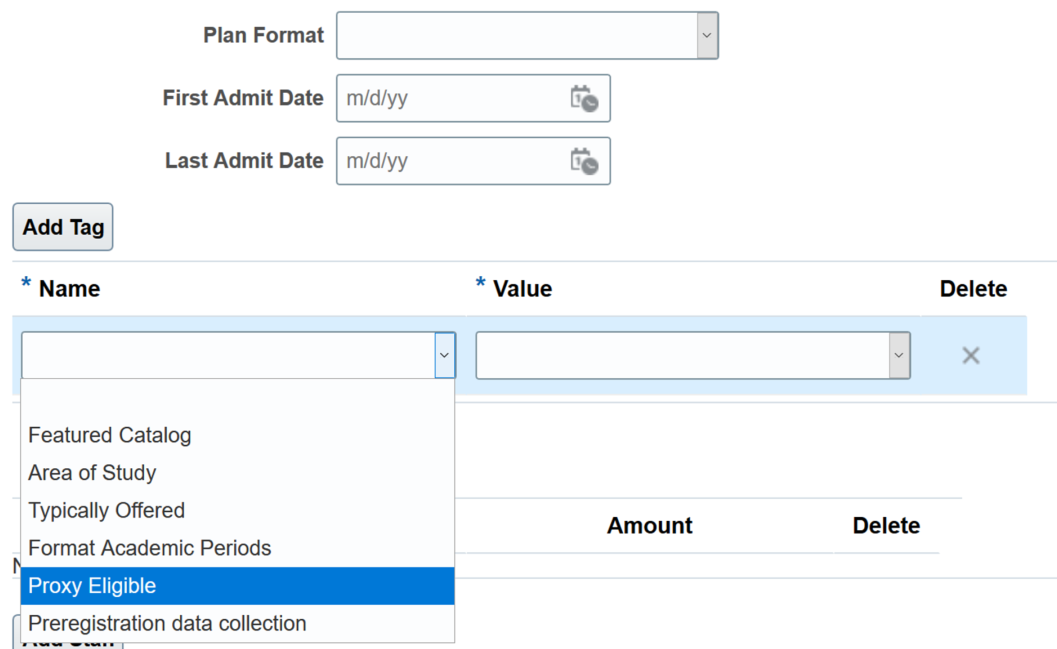This screenshot has height=649, width=1057.
Task: Expand the Plan Format dropdown arrow
Action: coord(706,36)
